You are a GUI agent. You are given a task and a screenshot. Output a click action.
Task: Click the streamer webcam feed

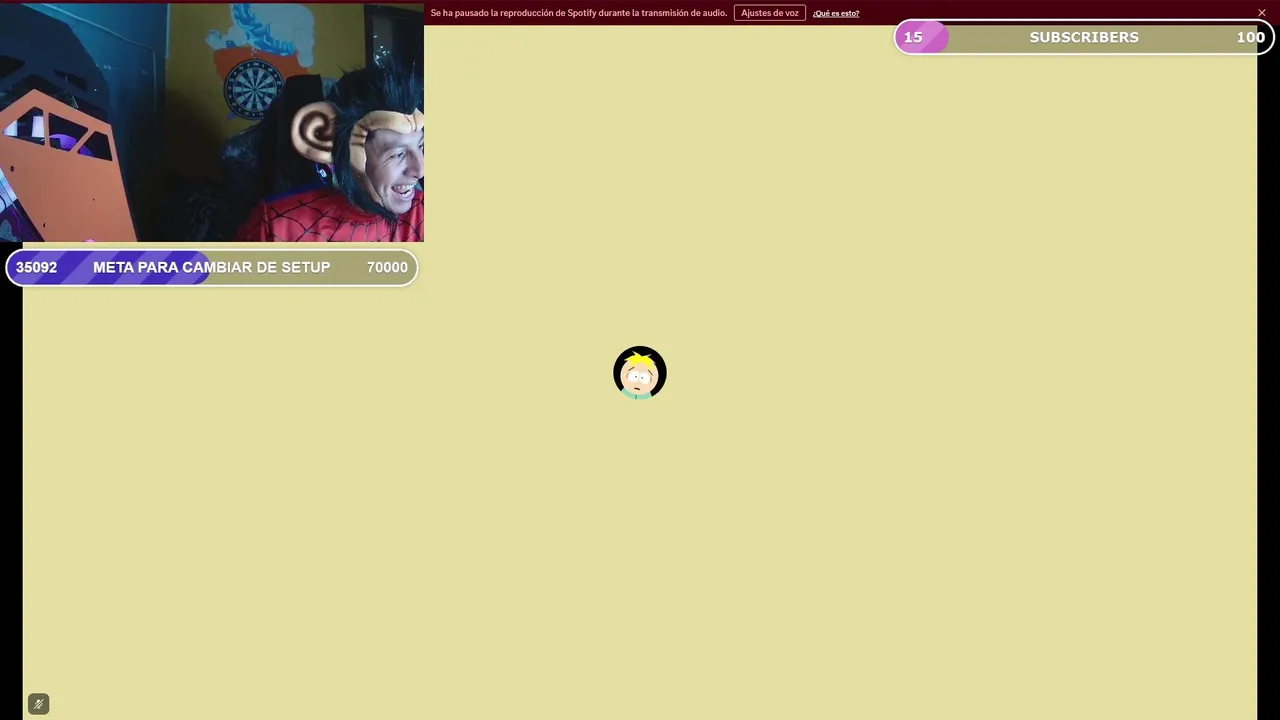(212, 122)
